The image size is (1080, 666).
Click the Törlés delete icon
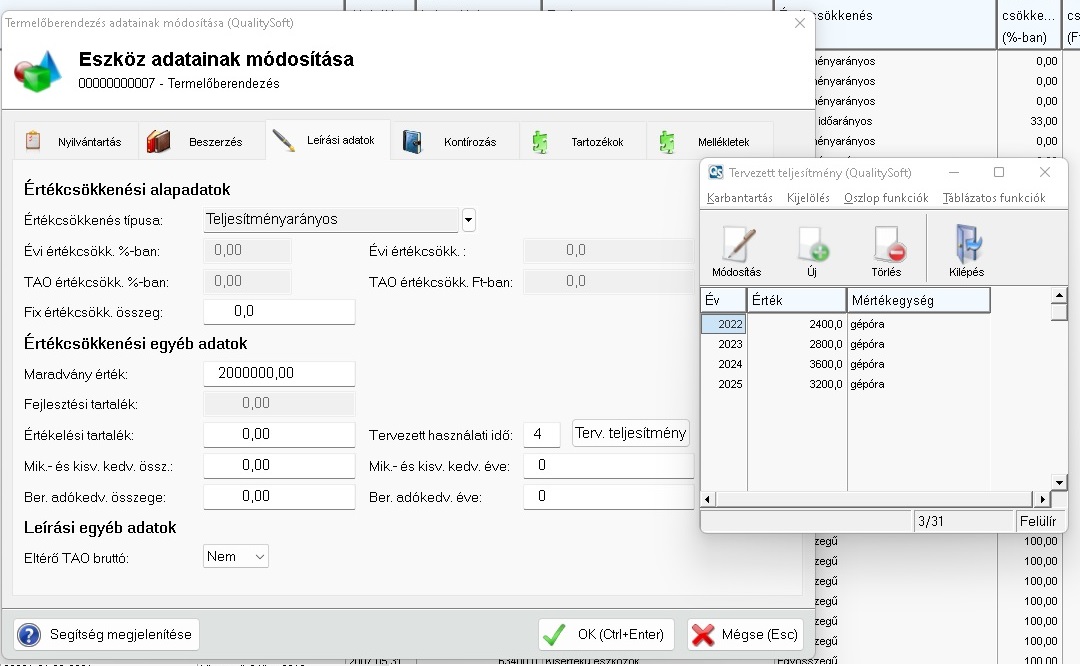tap(886, 246)
